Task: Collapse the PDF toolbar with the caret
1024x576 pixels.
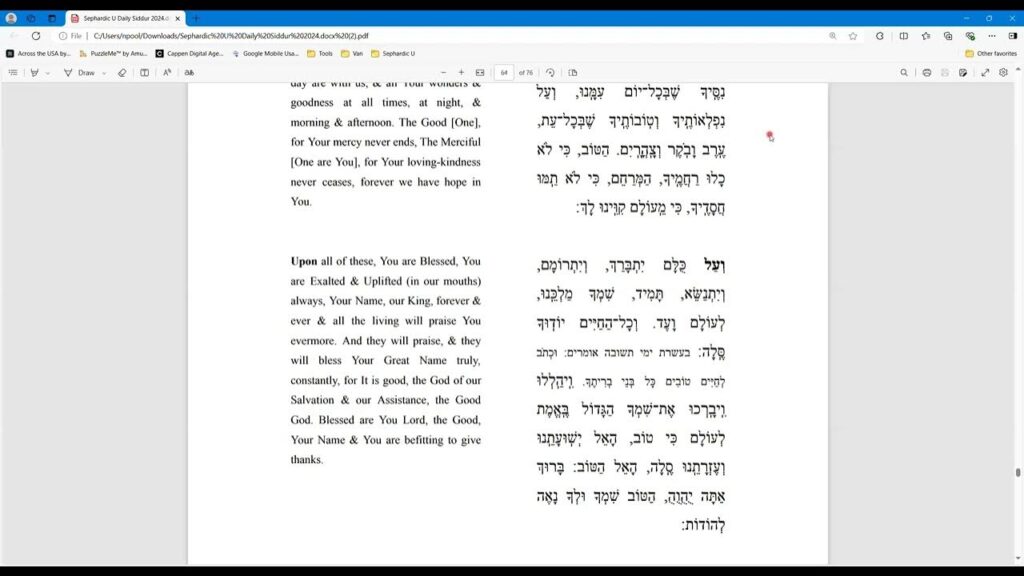Action: click(1018, 70)
